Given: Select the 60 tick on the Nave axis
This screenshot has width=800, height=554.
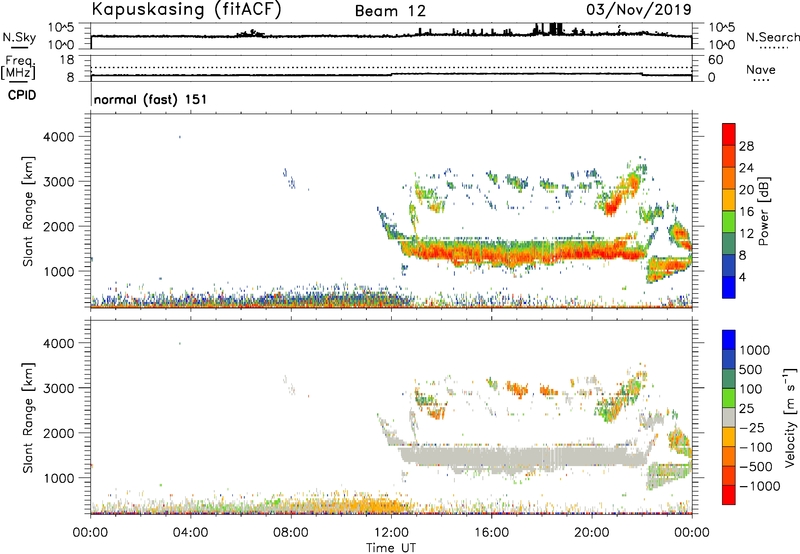Looking at the screenshot, I should coord(715,60).
